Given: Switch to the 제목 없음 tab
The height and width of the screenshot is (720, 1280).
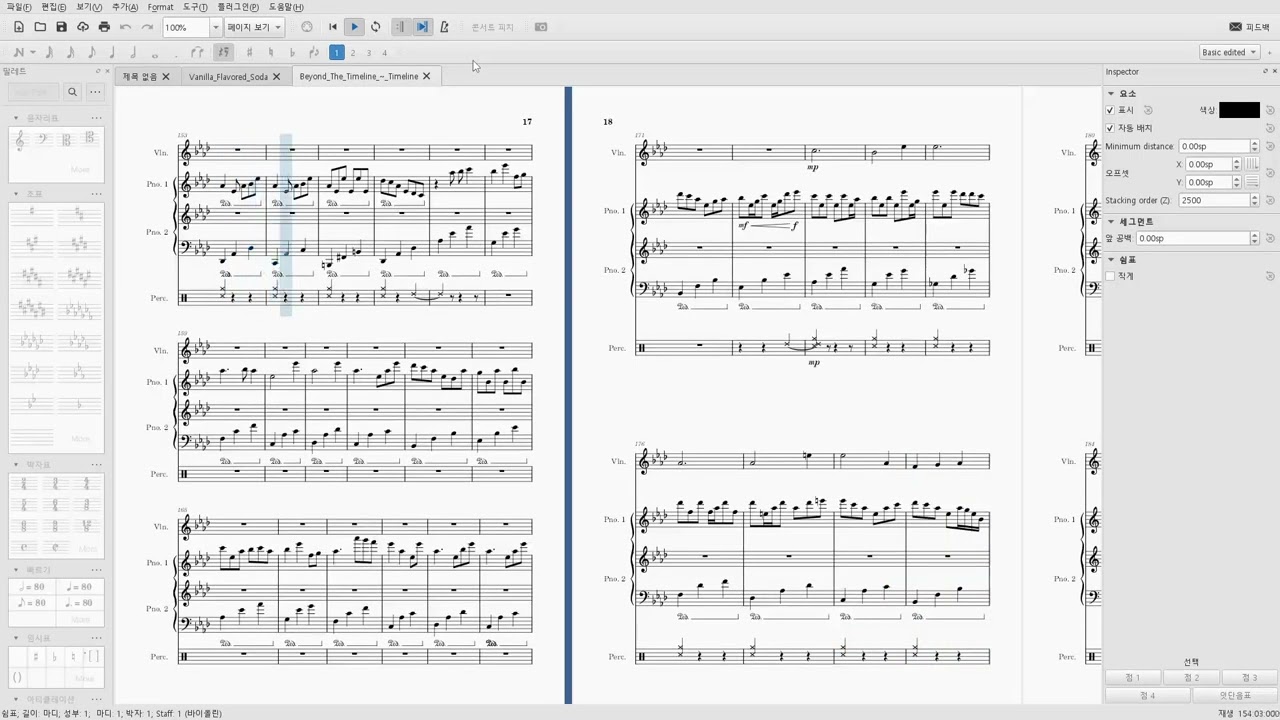Looking at the screenshot, I should tap(140, 76).
